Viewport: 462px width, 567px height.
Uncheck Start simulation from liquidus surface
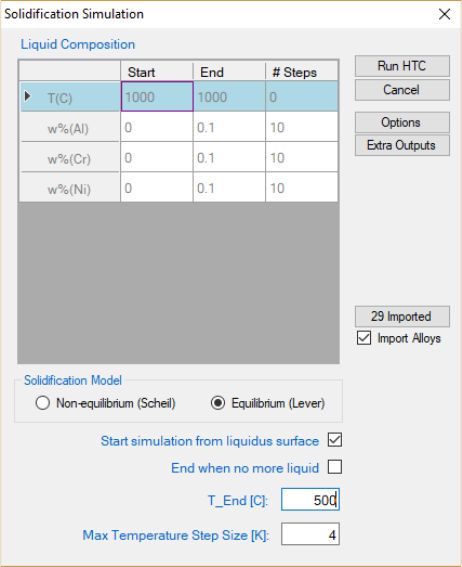click(335, 440)
